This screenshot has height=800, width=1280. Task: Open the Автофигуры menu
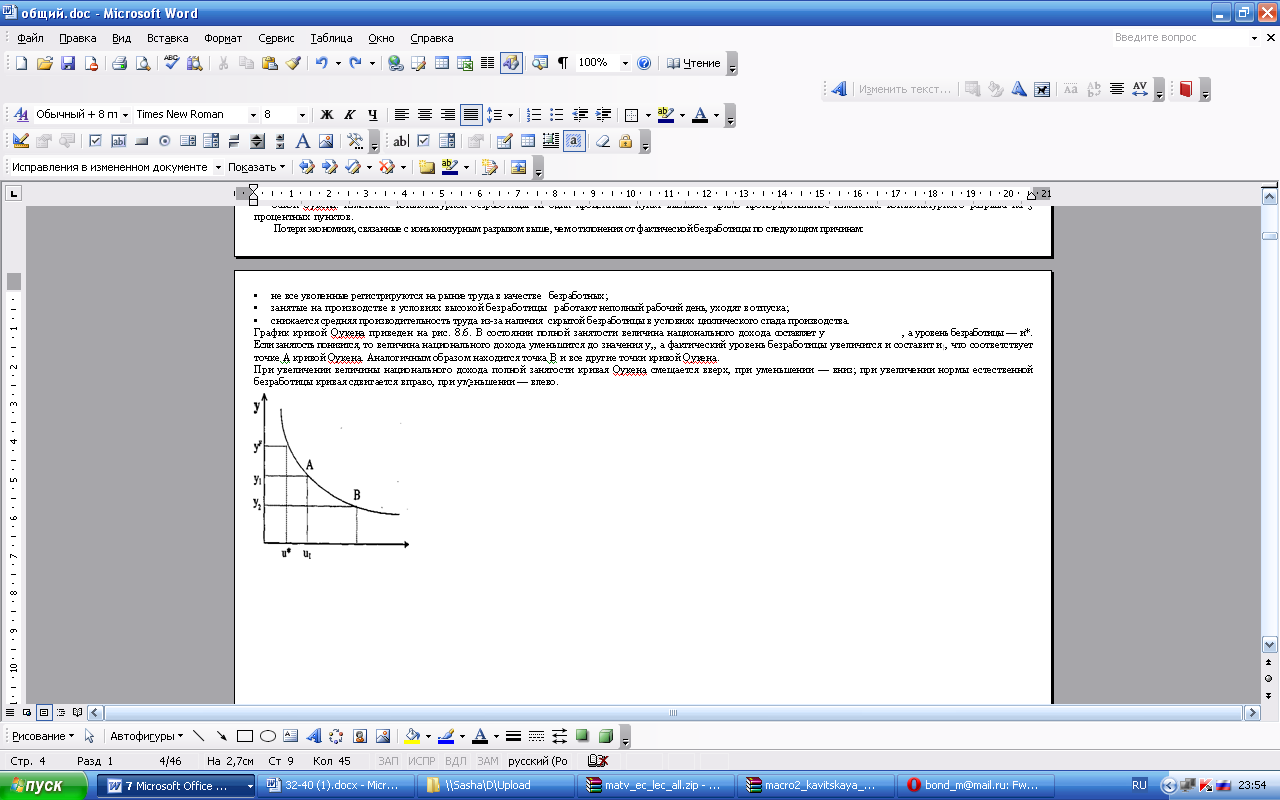pyautogui.click(x=146, y=736)
